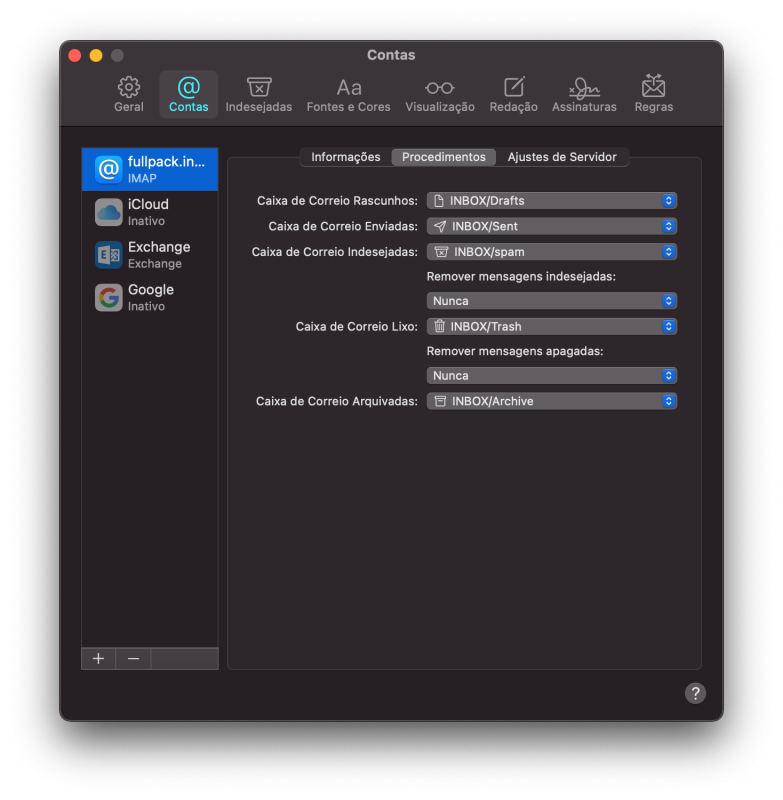Select the iCloud account in sidebar

(x=150, y=212)
